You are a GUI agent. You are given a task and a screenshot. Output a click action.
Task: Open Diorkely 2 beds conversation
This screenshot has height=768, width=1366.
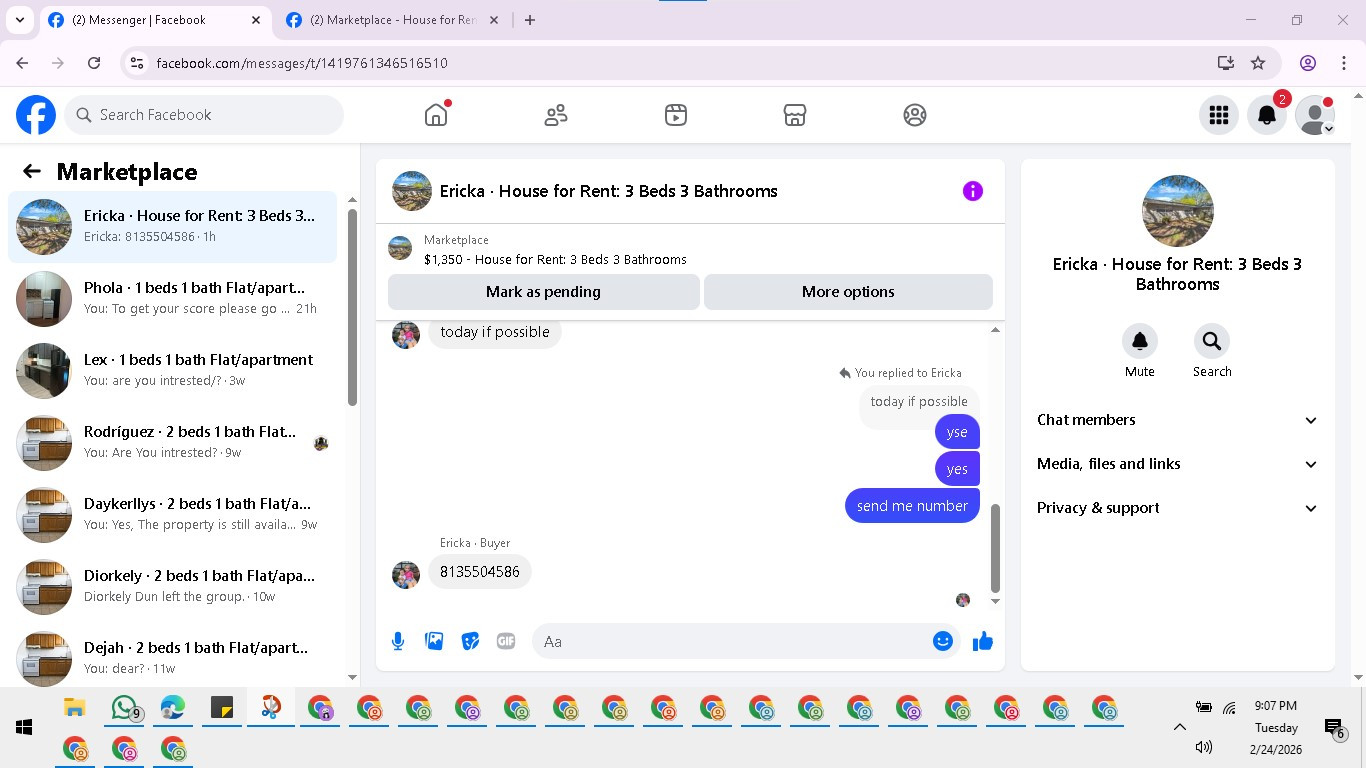coord(173,587)
